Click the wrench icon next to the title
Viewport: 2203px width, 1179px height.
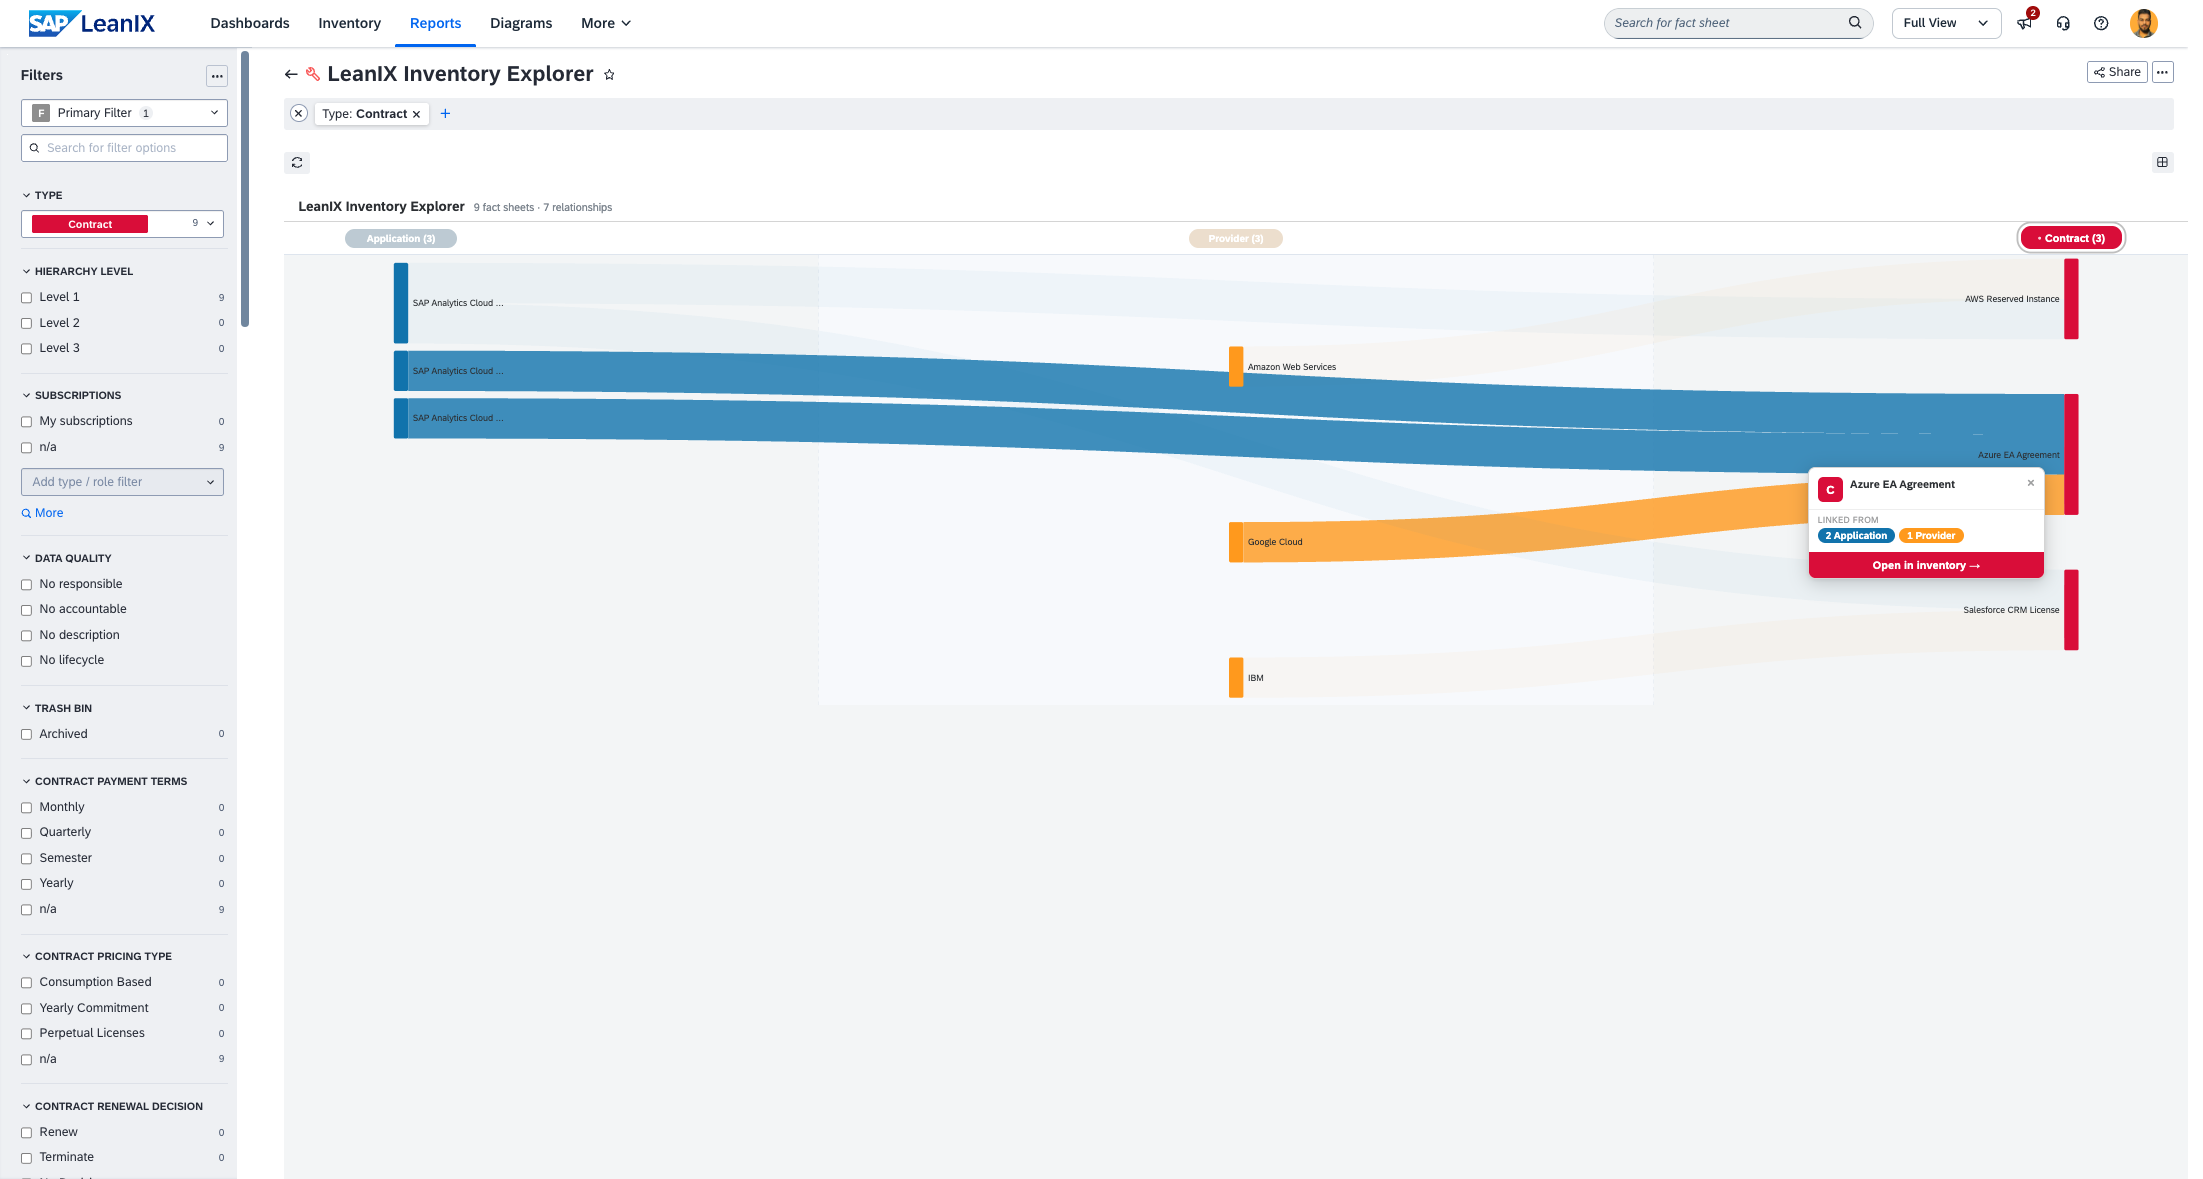coord(313,74)
